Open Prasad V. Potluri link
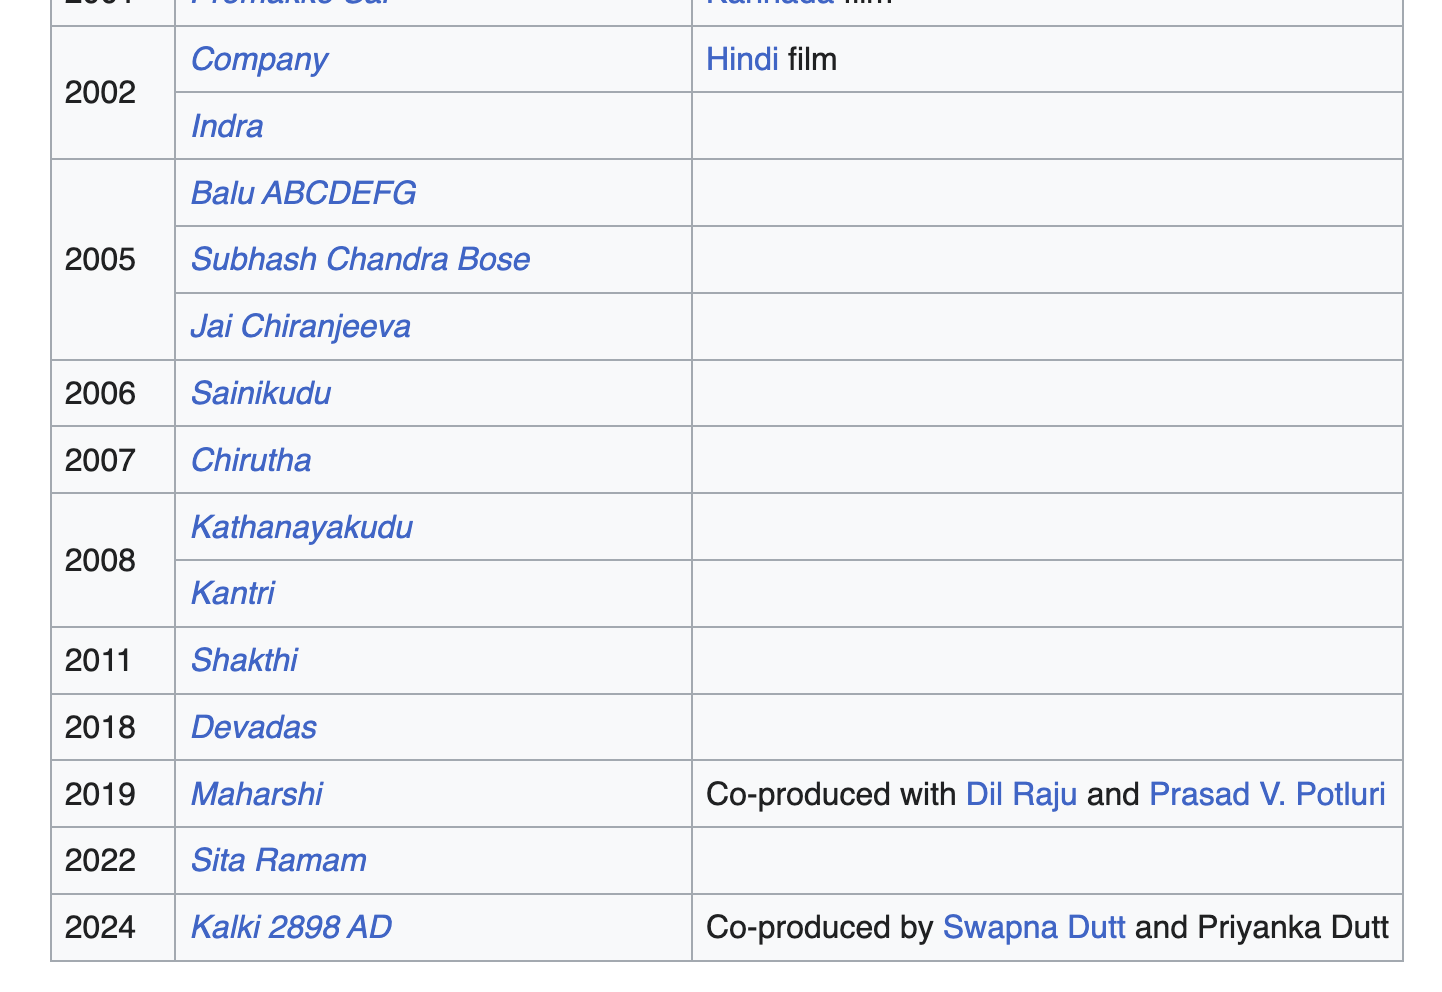The image size is (1442, 992). (x=1267, y=795)
